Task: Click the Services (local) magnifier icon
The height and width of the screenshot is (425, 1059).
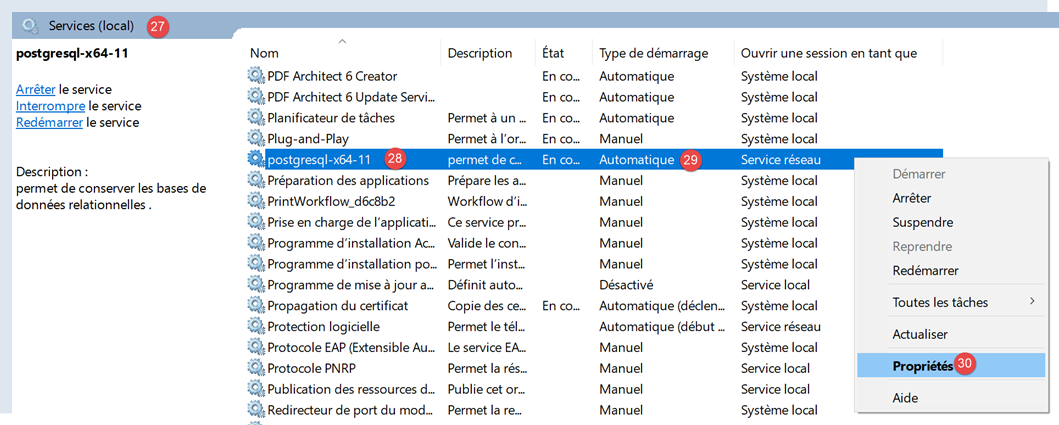Action: click(31, 26)
